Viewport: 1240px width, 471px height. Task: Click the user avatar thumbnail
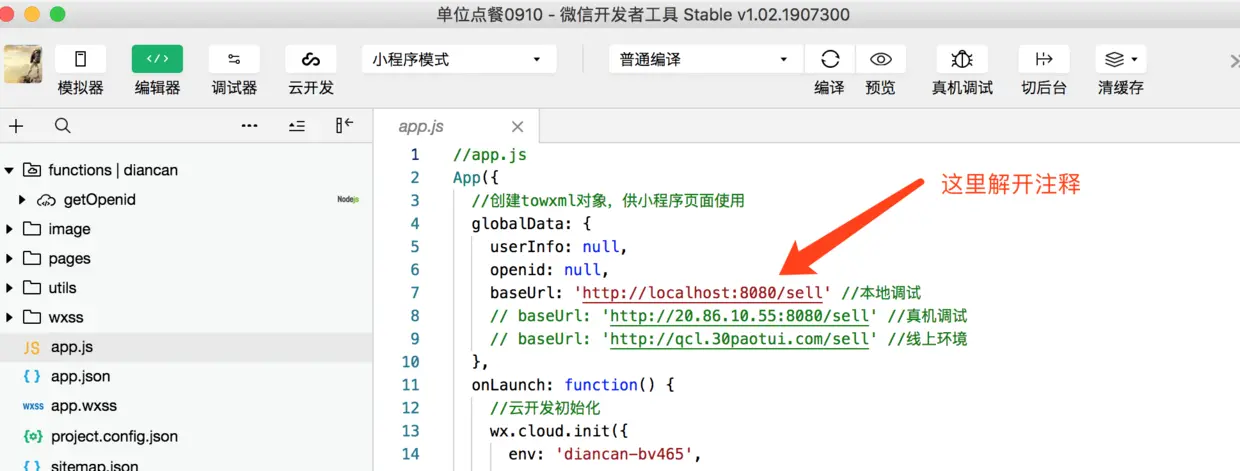point(23,64)
